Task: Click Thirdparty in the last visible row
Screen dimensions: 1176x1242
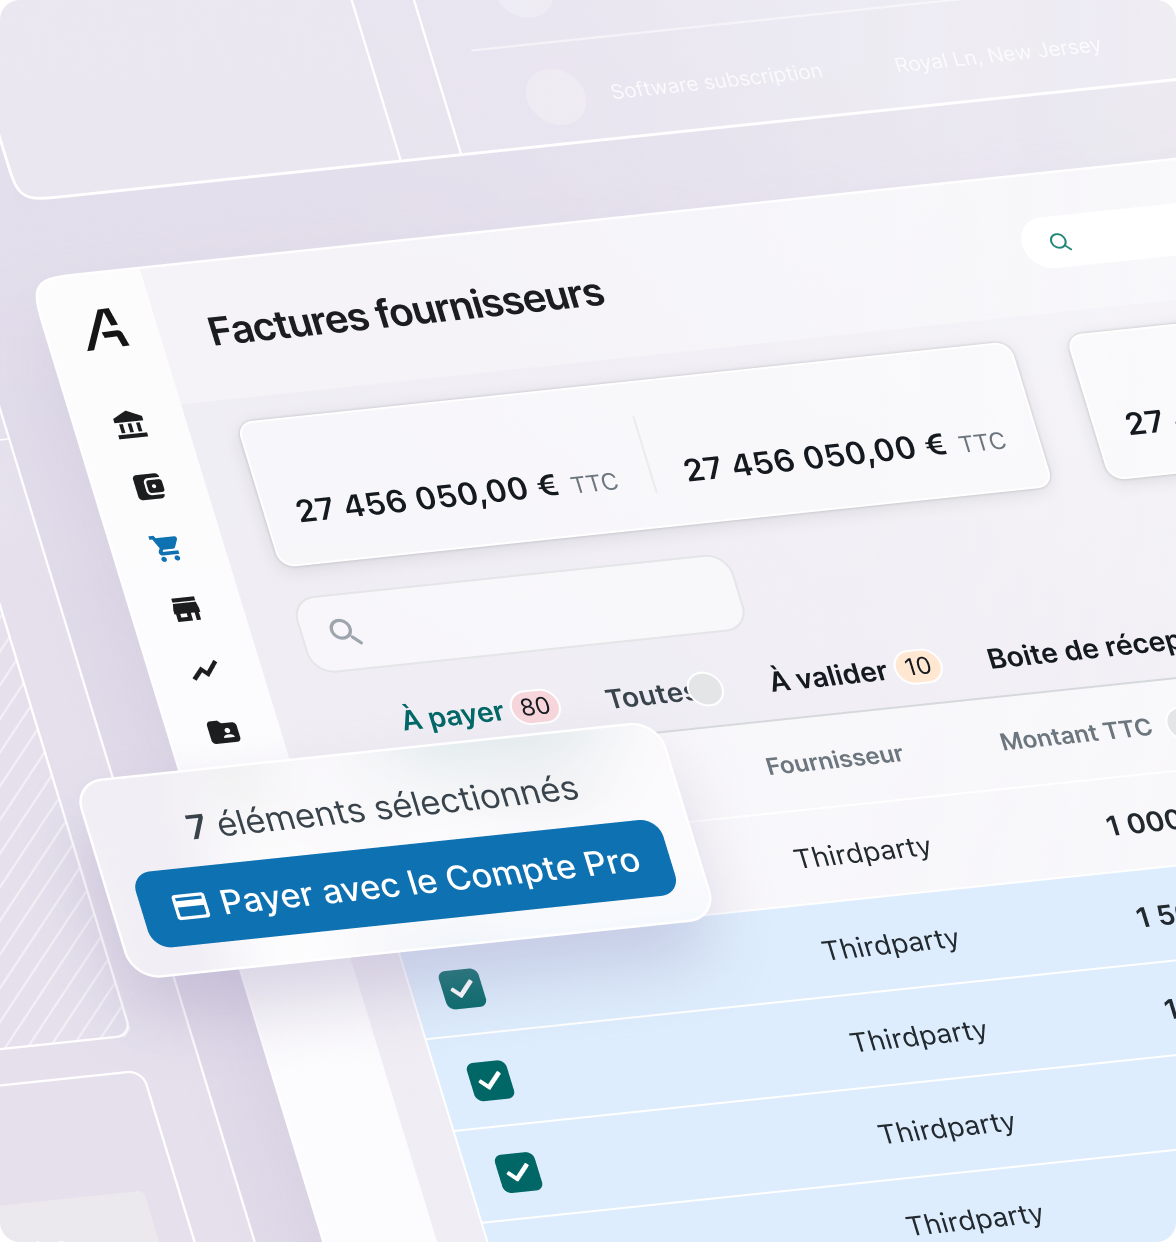Action: pos(974,1220)
